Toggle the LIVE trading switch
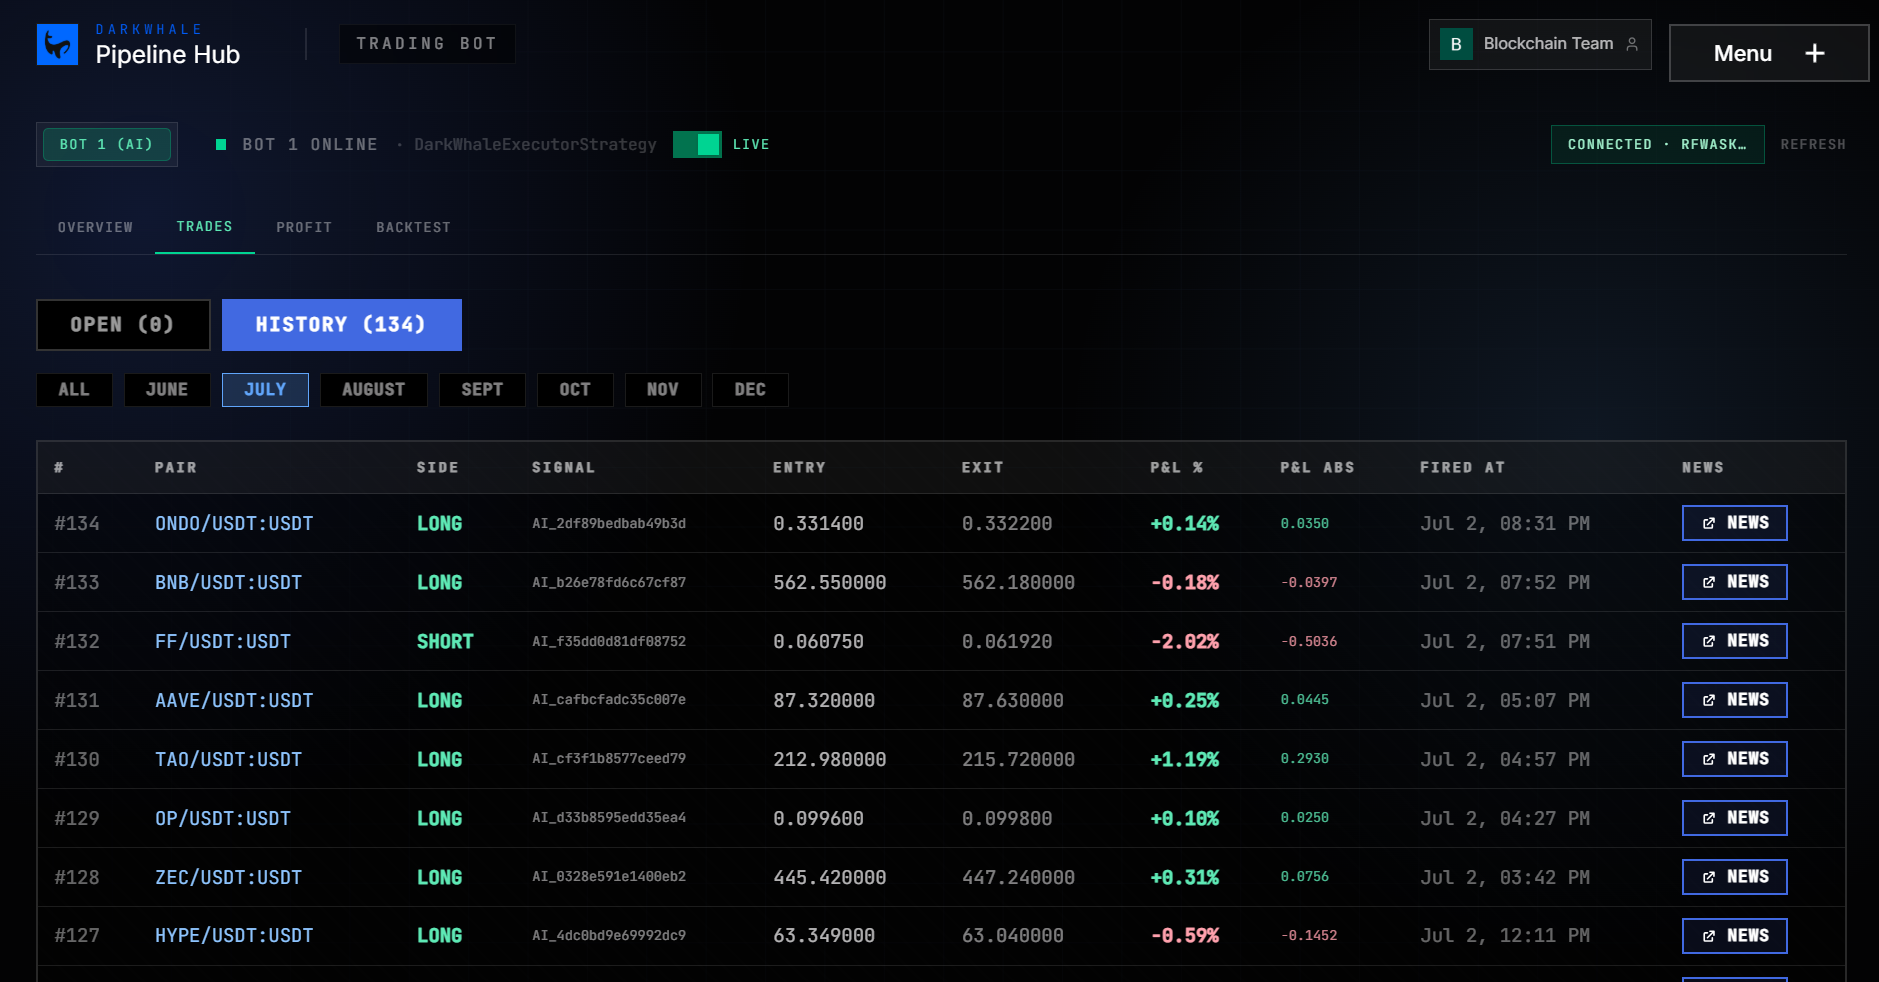The width and height of the screenshot is (1879, 982). click(x=697, y=145)
